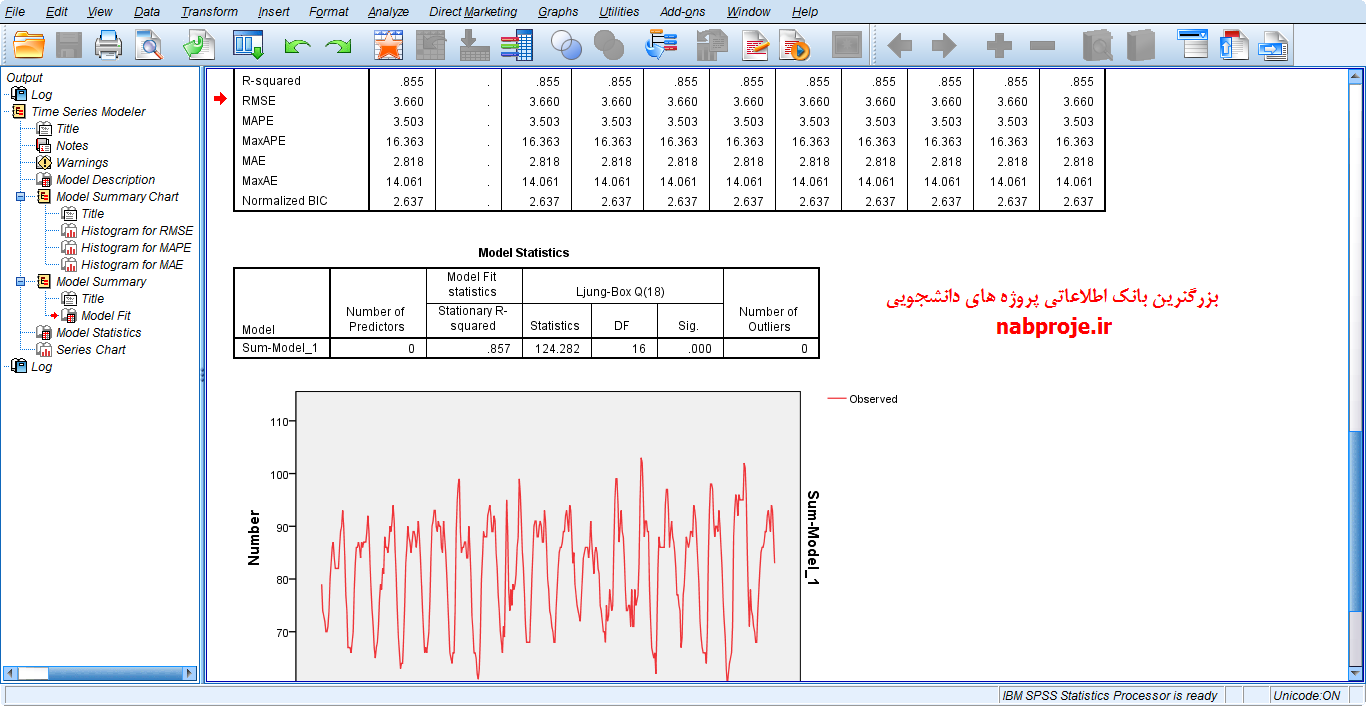
Task: Select the Log item below Series Chart
Action: [41, 367]
